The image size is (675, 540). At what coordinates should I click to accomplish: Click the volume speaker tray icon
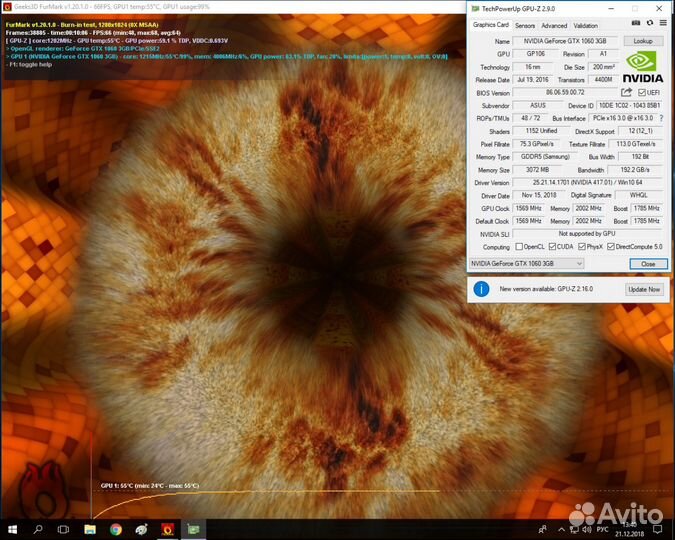tap(587, 529)
